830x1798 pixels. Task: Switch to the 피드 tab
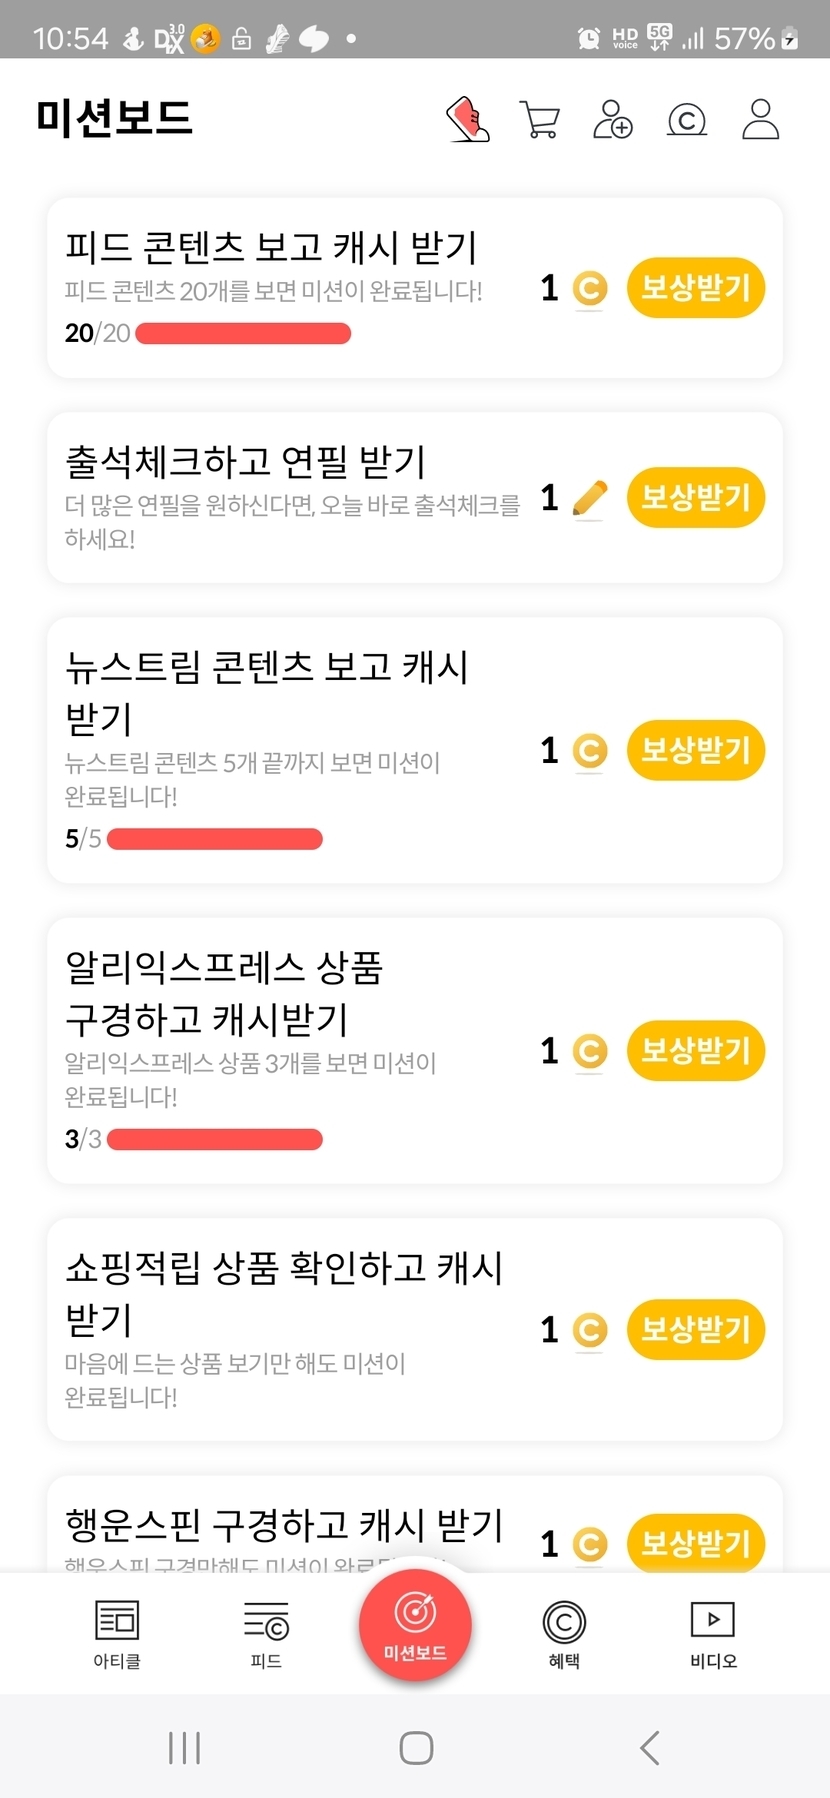coord(266,1634)
